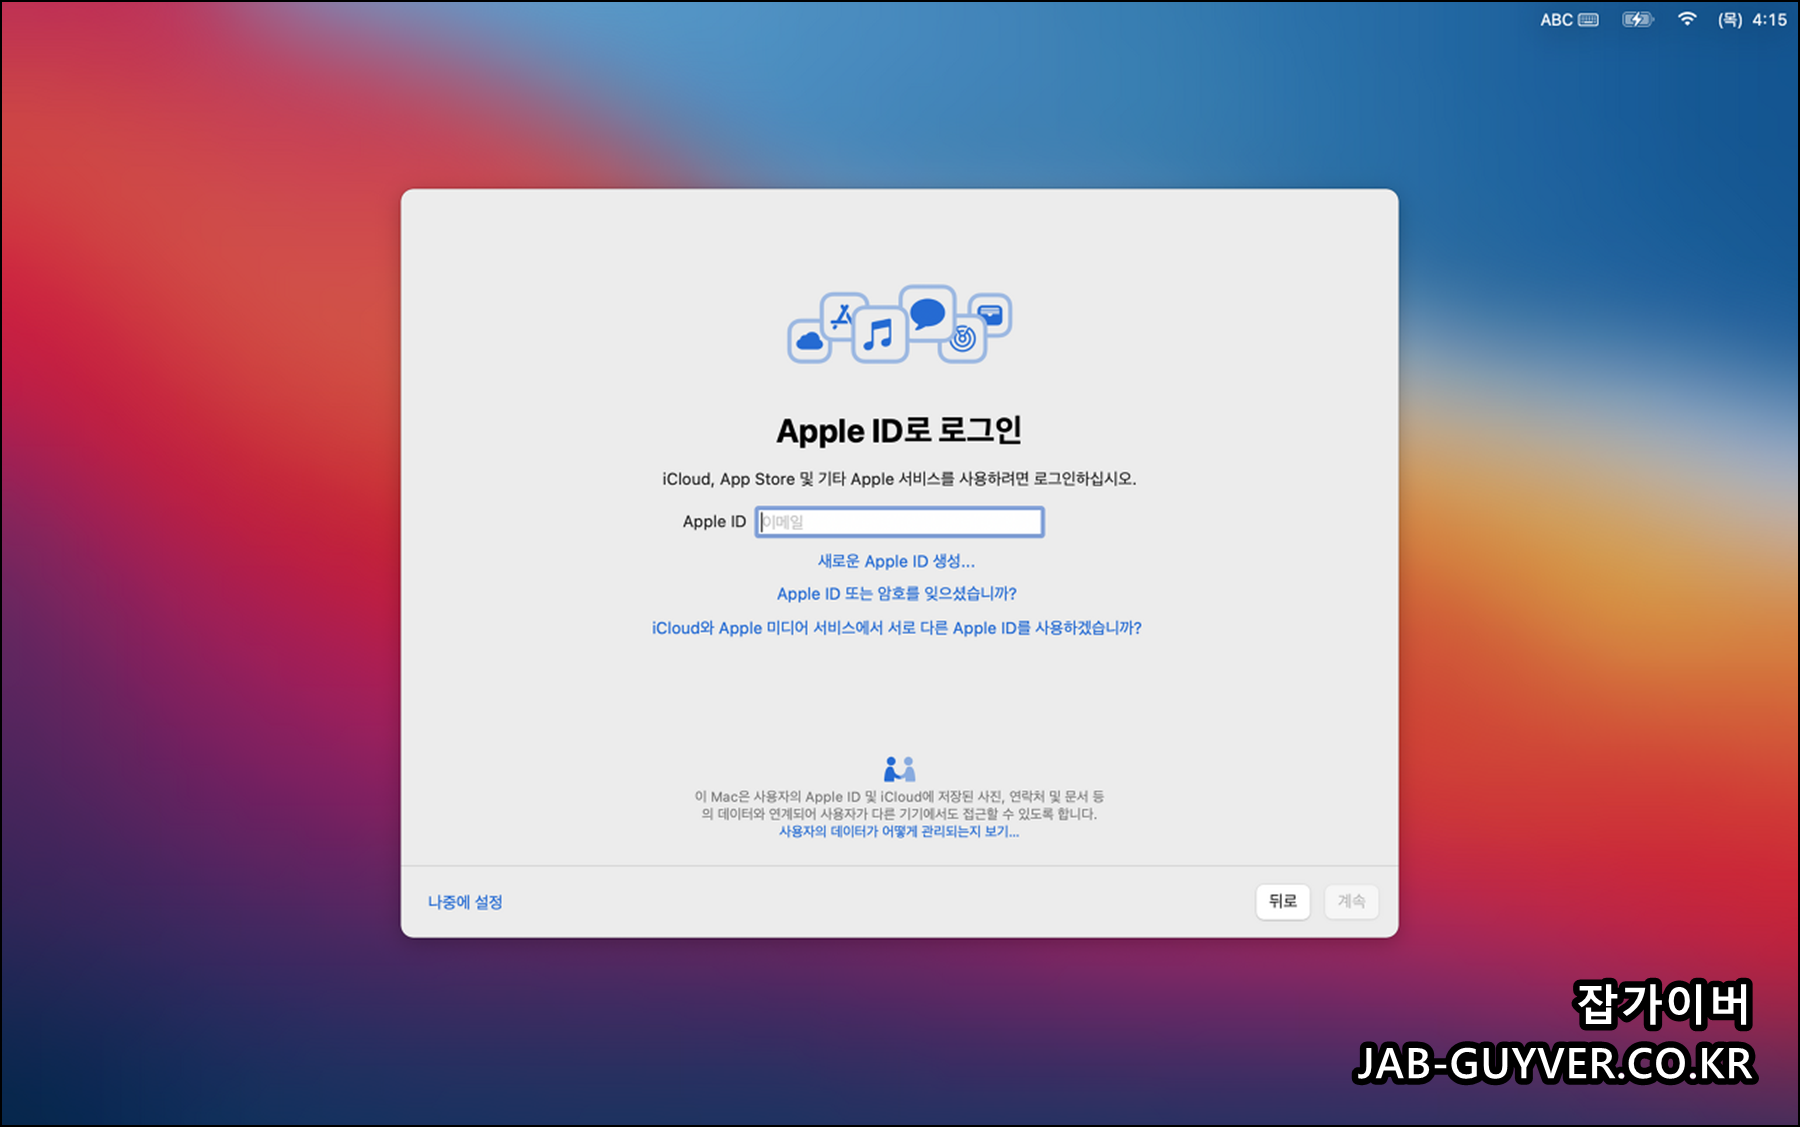The height and width of the screenshot is (1127, 1800).
Task: Click the Apple ID email input field
Action: coord(899,522)
